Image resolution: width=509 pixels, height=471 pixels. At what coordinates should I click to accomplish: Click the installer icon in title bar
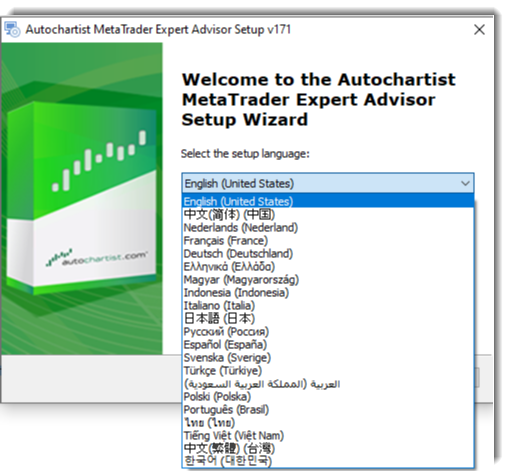pos(12,29)
